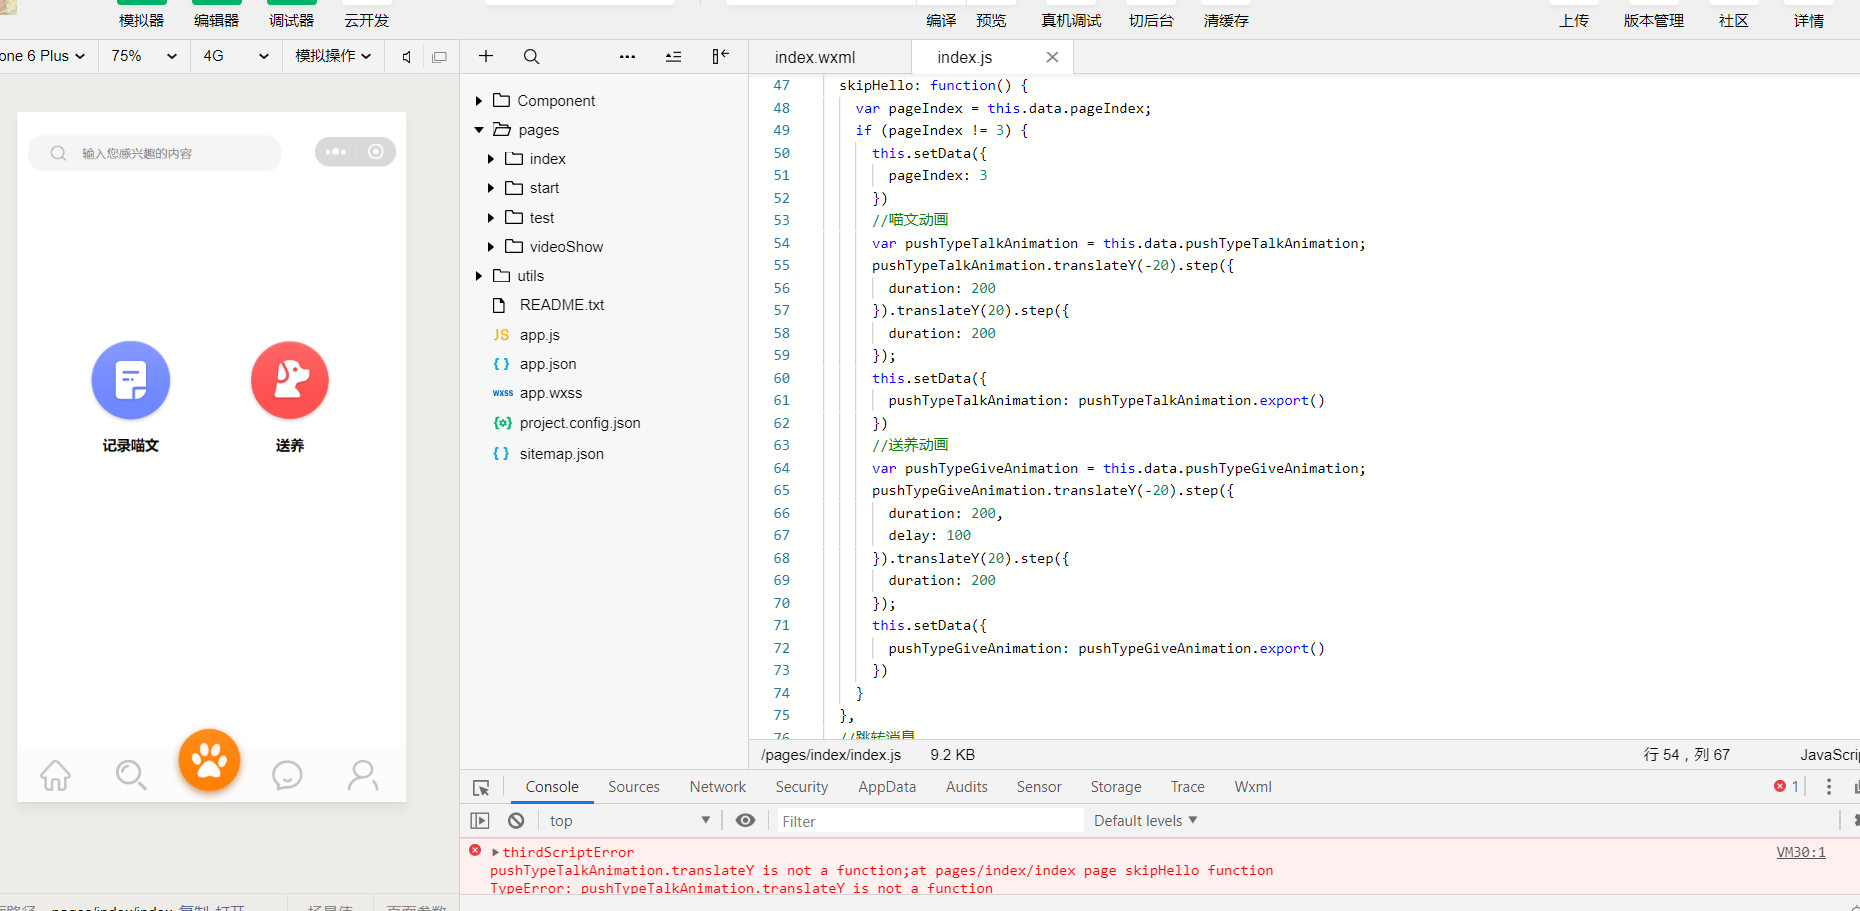Toggle the console eye live expression icon
The width and height of the screenshot is (1860, 911).
(745, 821)
